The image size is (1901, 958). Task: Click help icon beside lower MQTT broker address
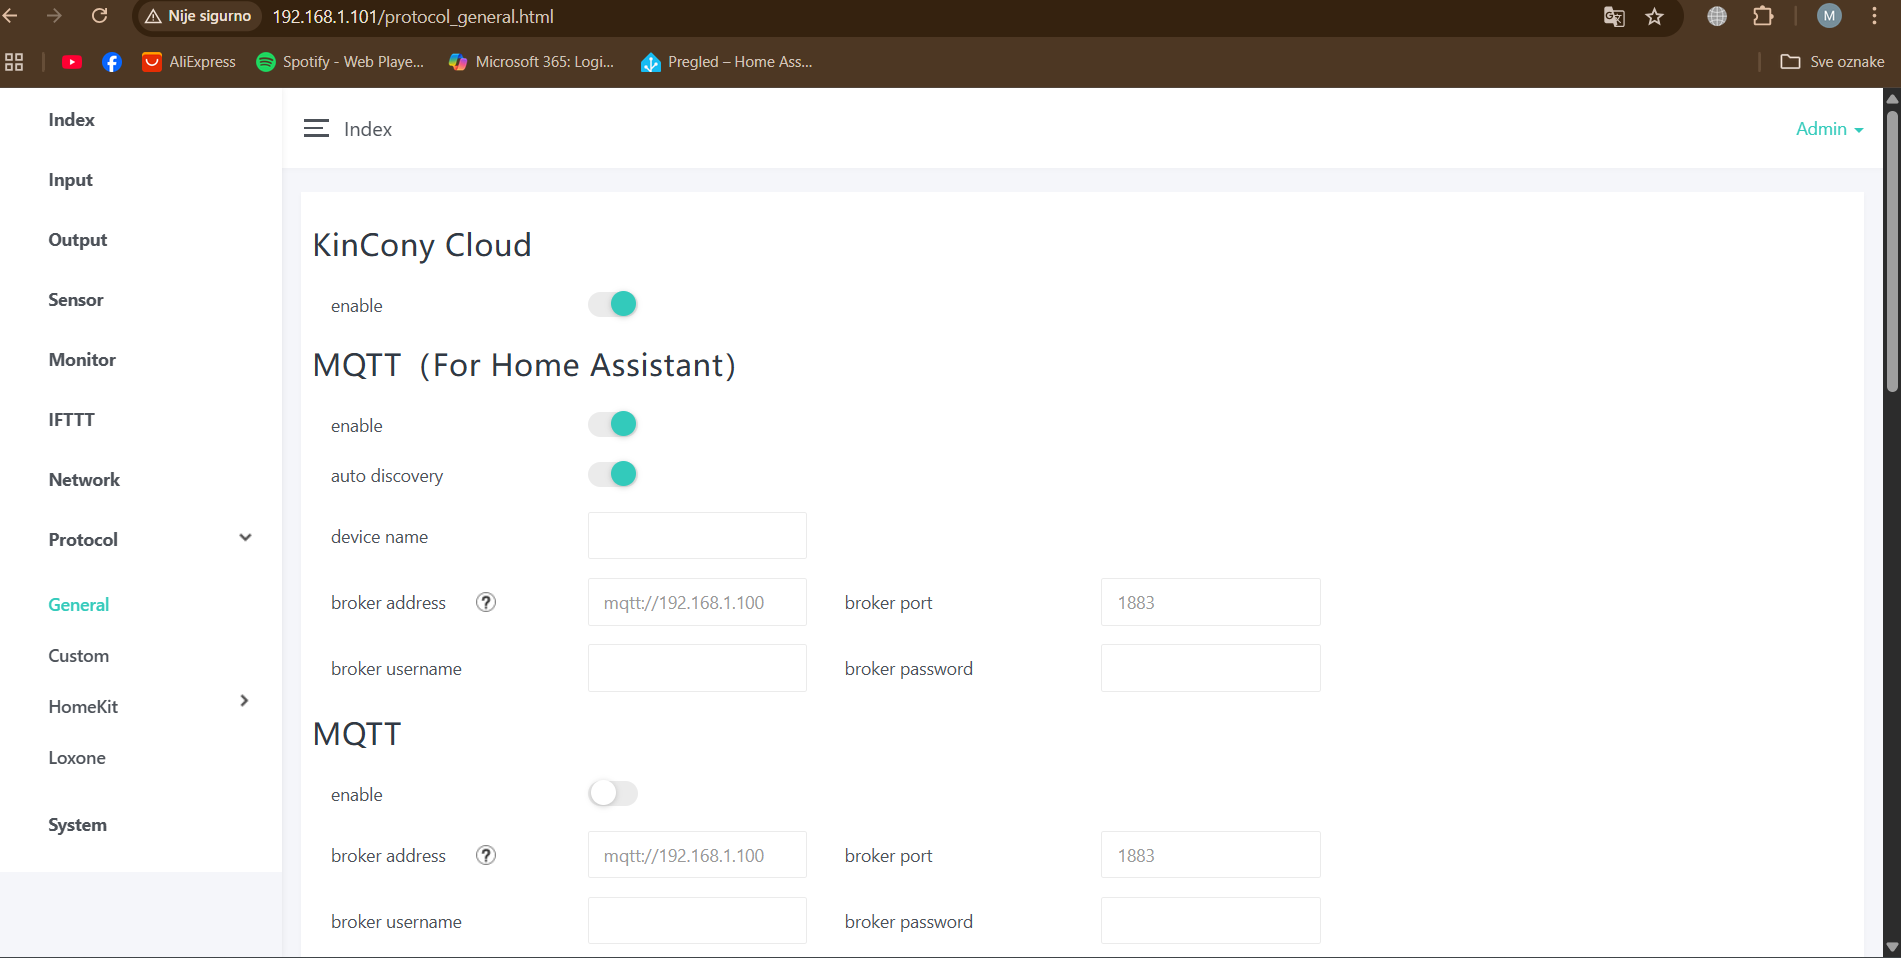(x=486, y=855)
